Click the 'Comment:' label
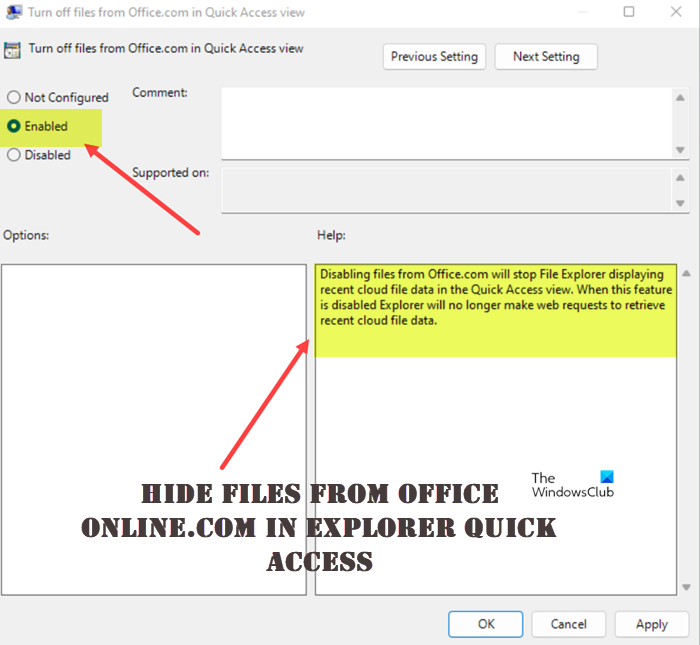Viewport: 700px width, 645px height. click(x=160, y=92)
